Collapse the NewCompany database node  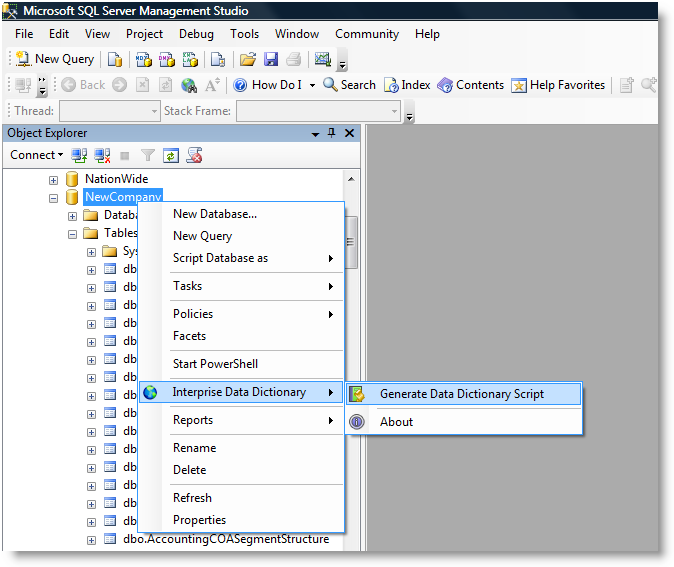(x=54, y=197)
